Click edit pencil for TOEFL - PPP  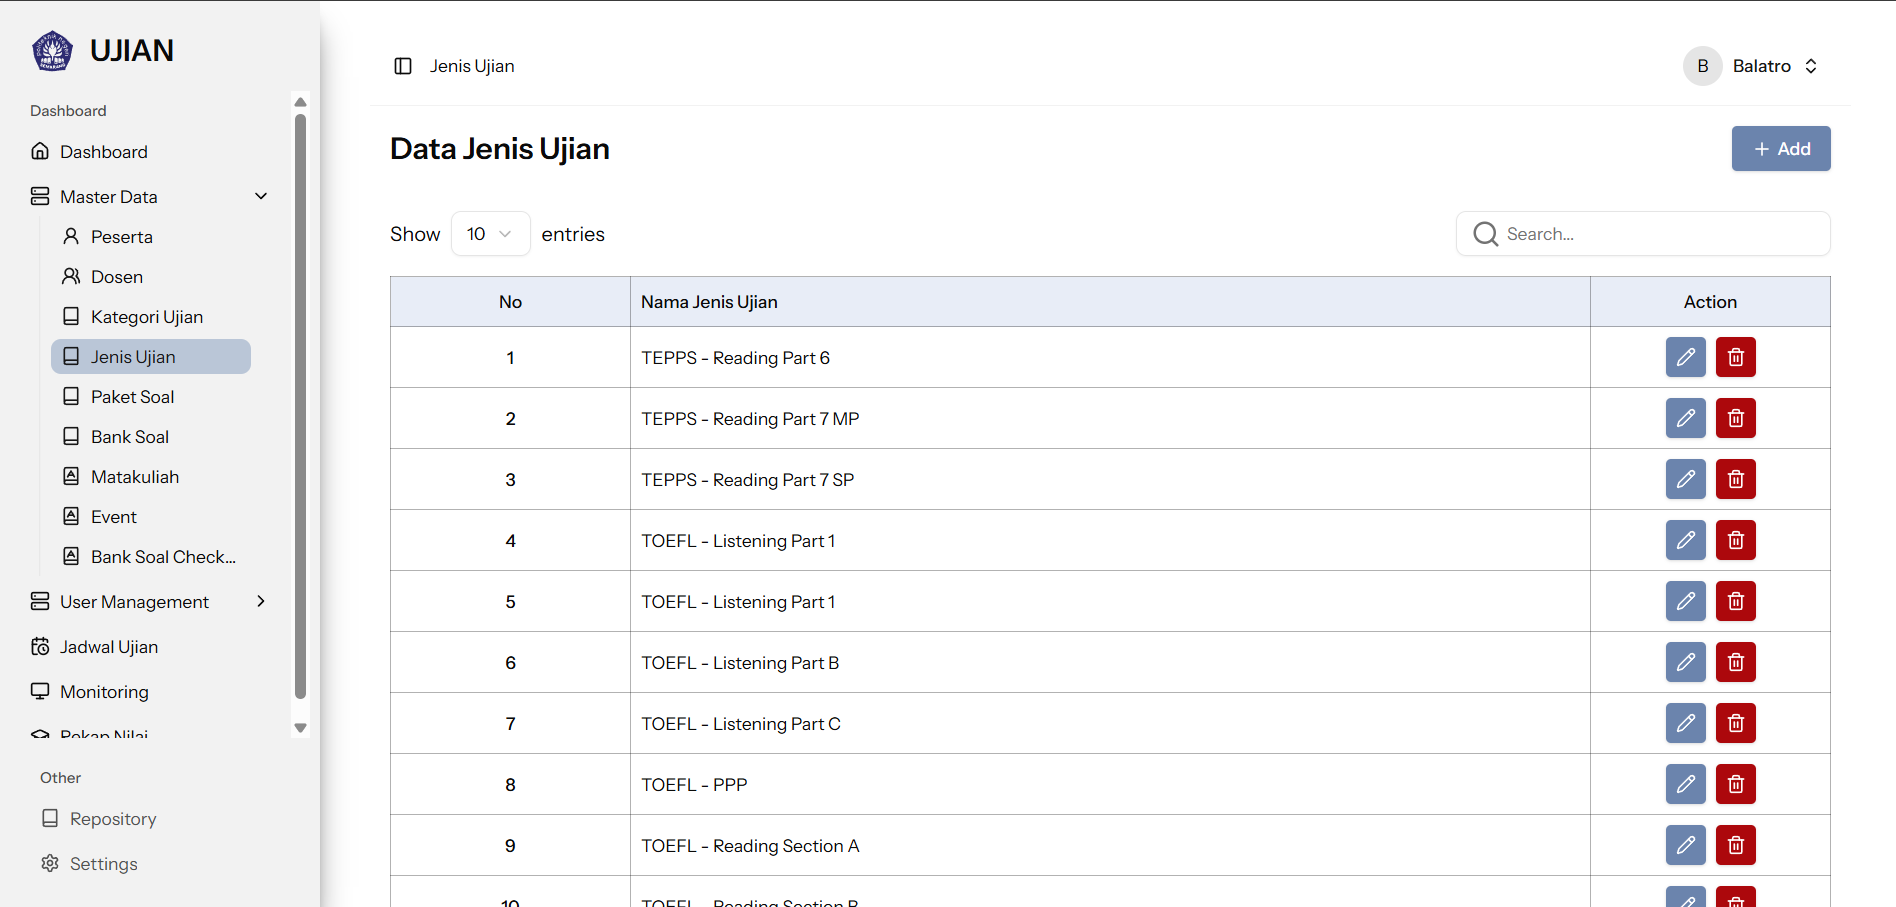(x=1685, y=784)
